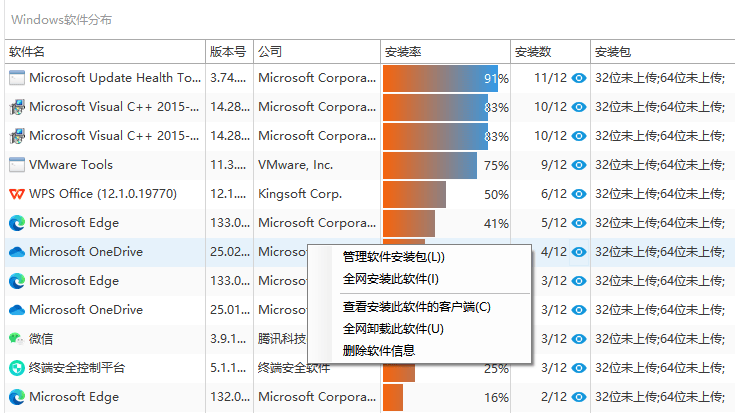Sort by the 软件名 column header

click(105, 52)
